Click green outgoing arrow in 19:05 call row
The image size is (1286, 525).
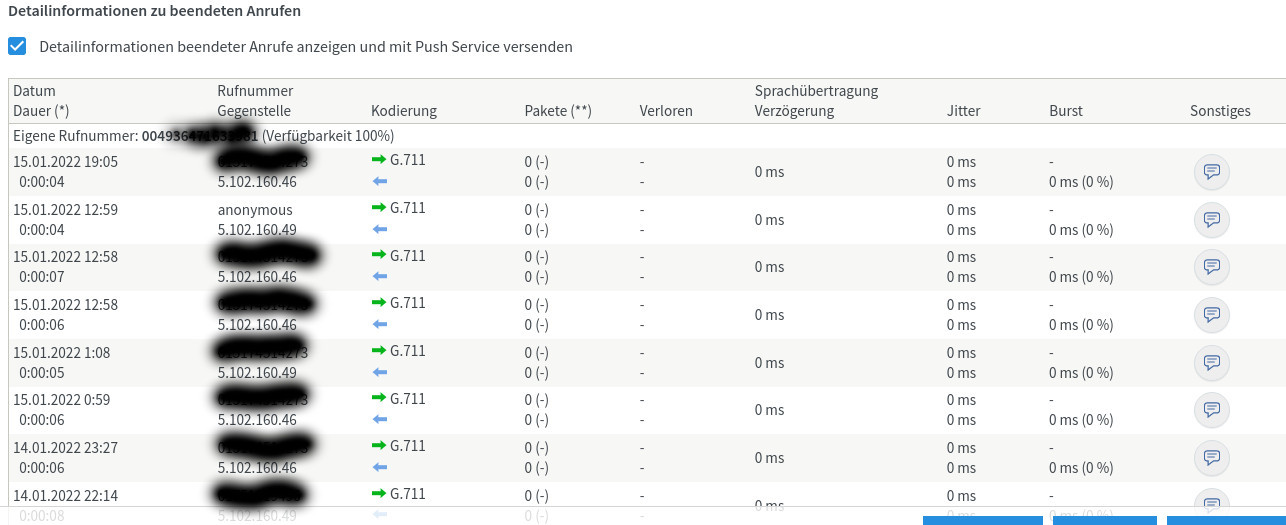pos(378,160)
